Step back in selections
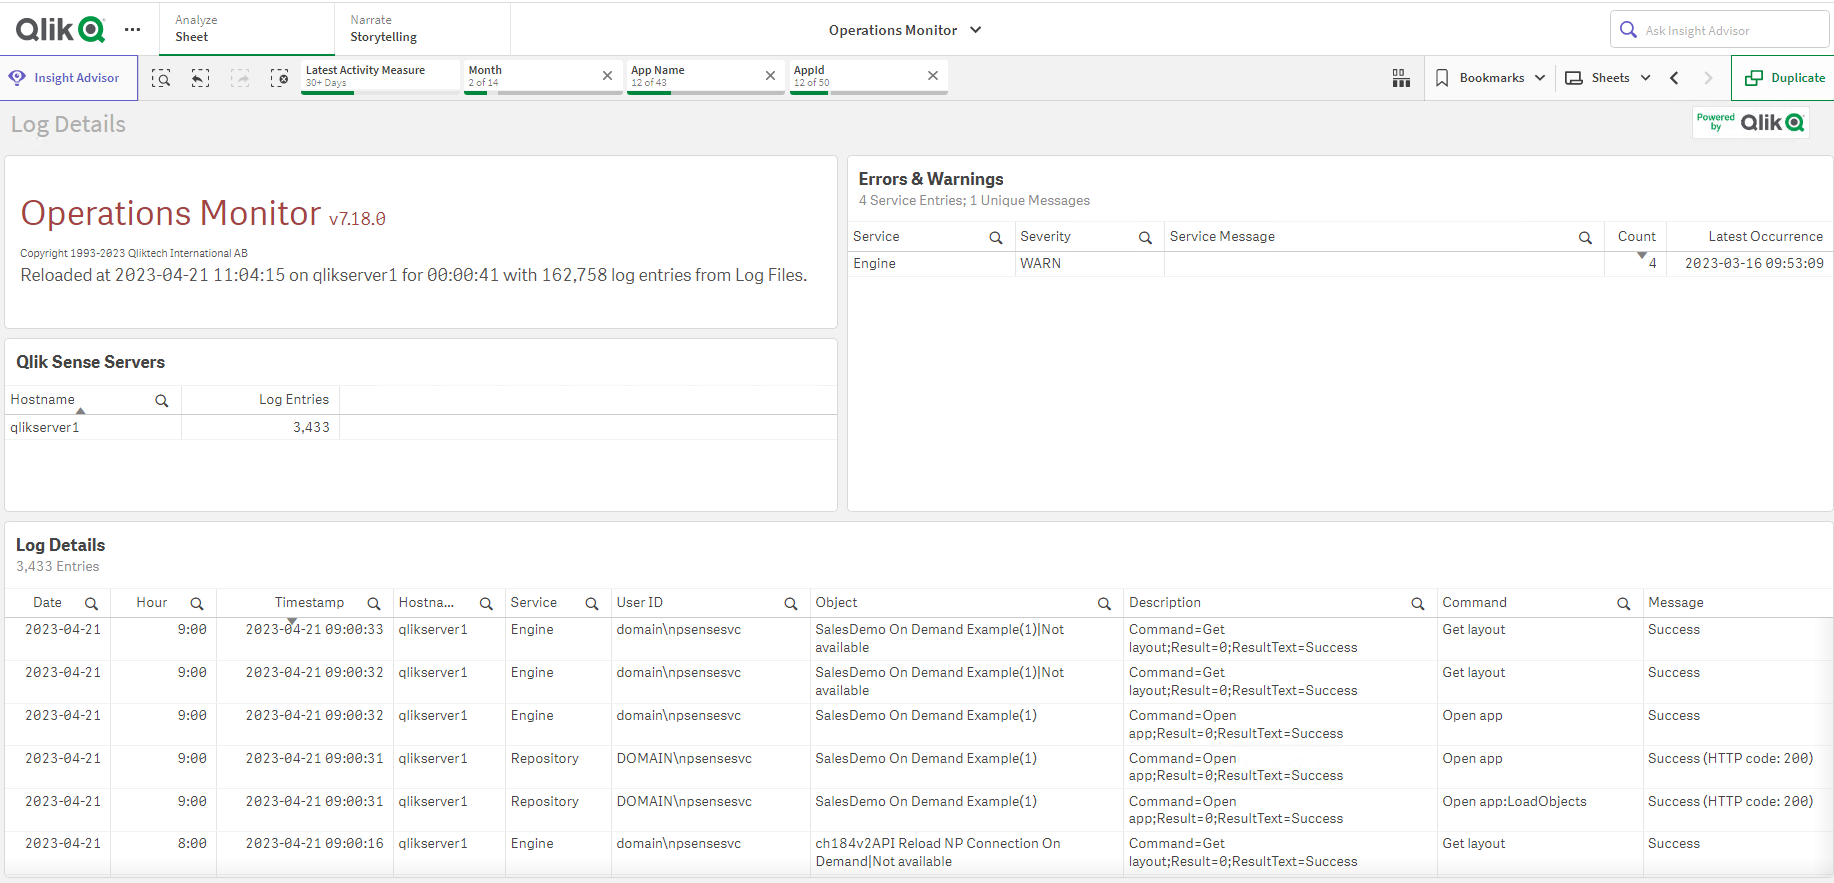The image size is (1834, 883). (x=201, y=78)
